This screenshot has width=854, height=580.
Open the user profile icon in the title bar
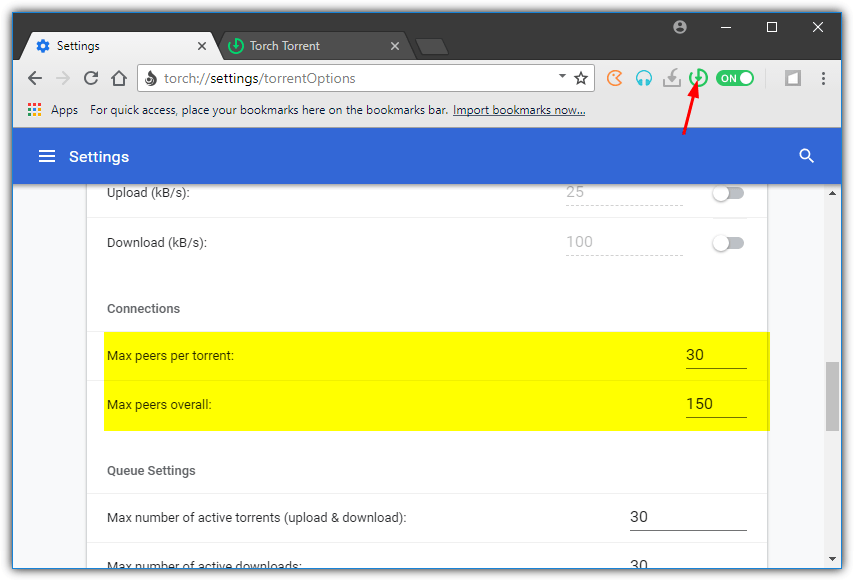680,27
